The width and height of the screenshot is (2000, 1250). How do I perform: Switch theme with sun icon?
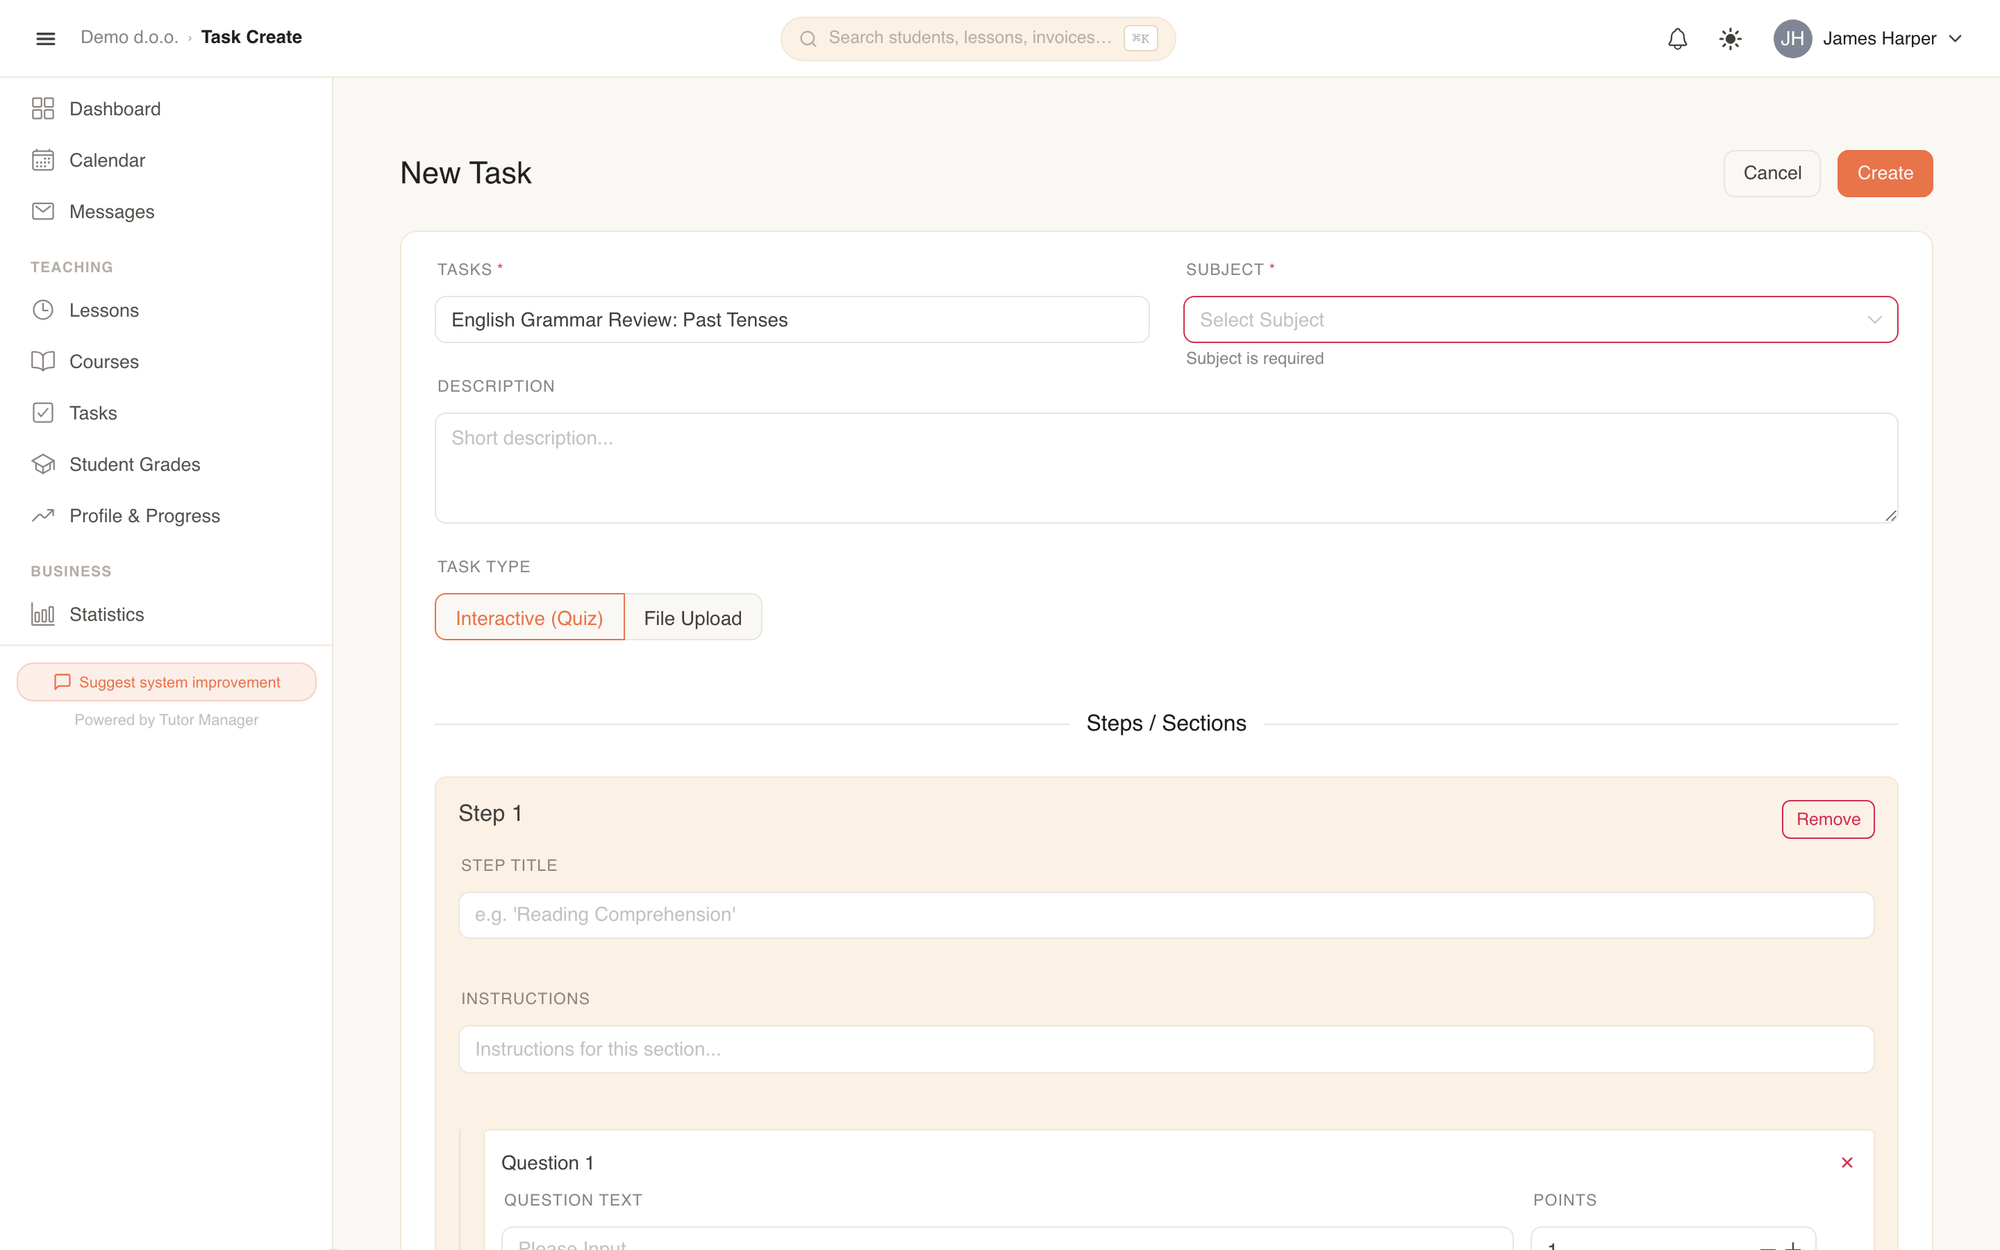pos(1730,39)
